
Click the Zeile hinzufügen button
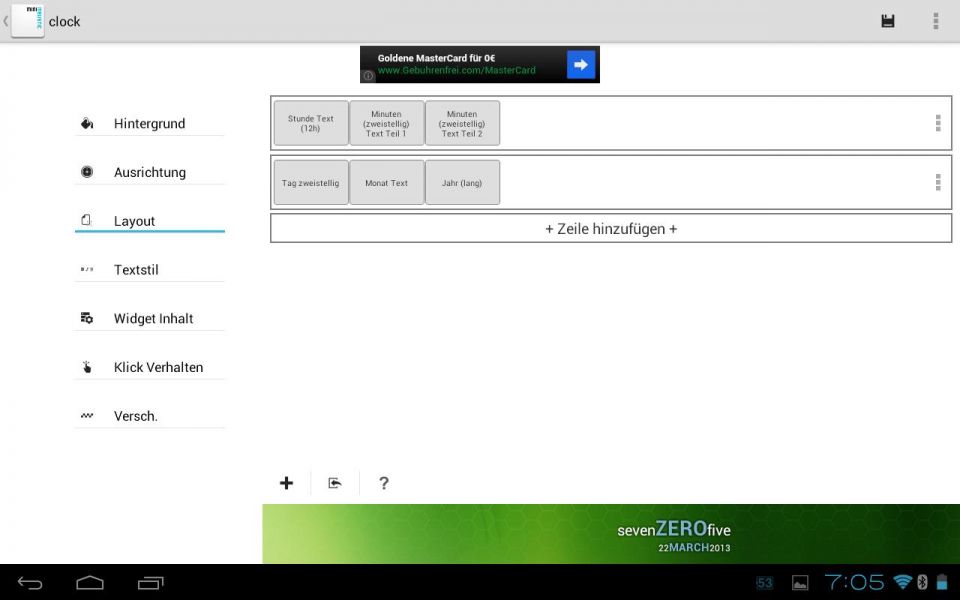610,228
